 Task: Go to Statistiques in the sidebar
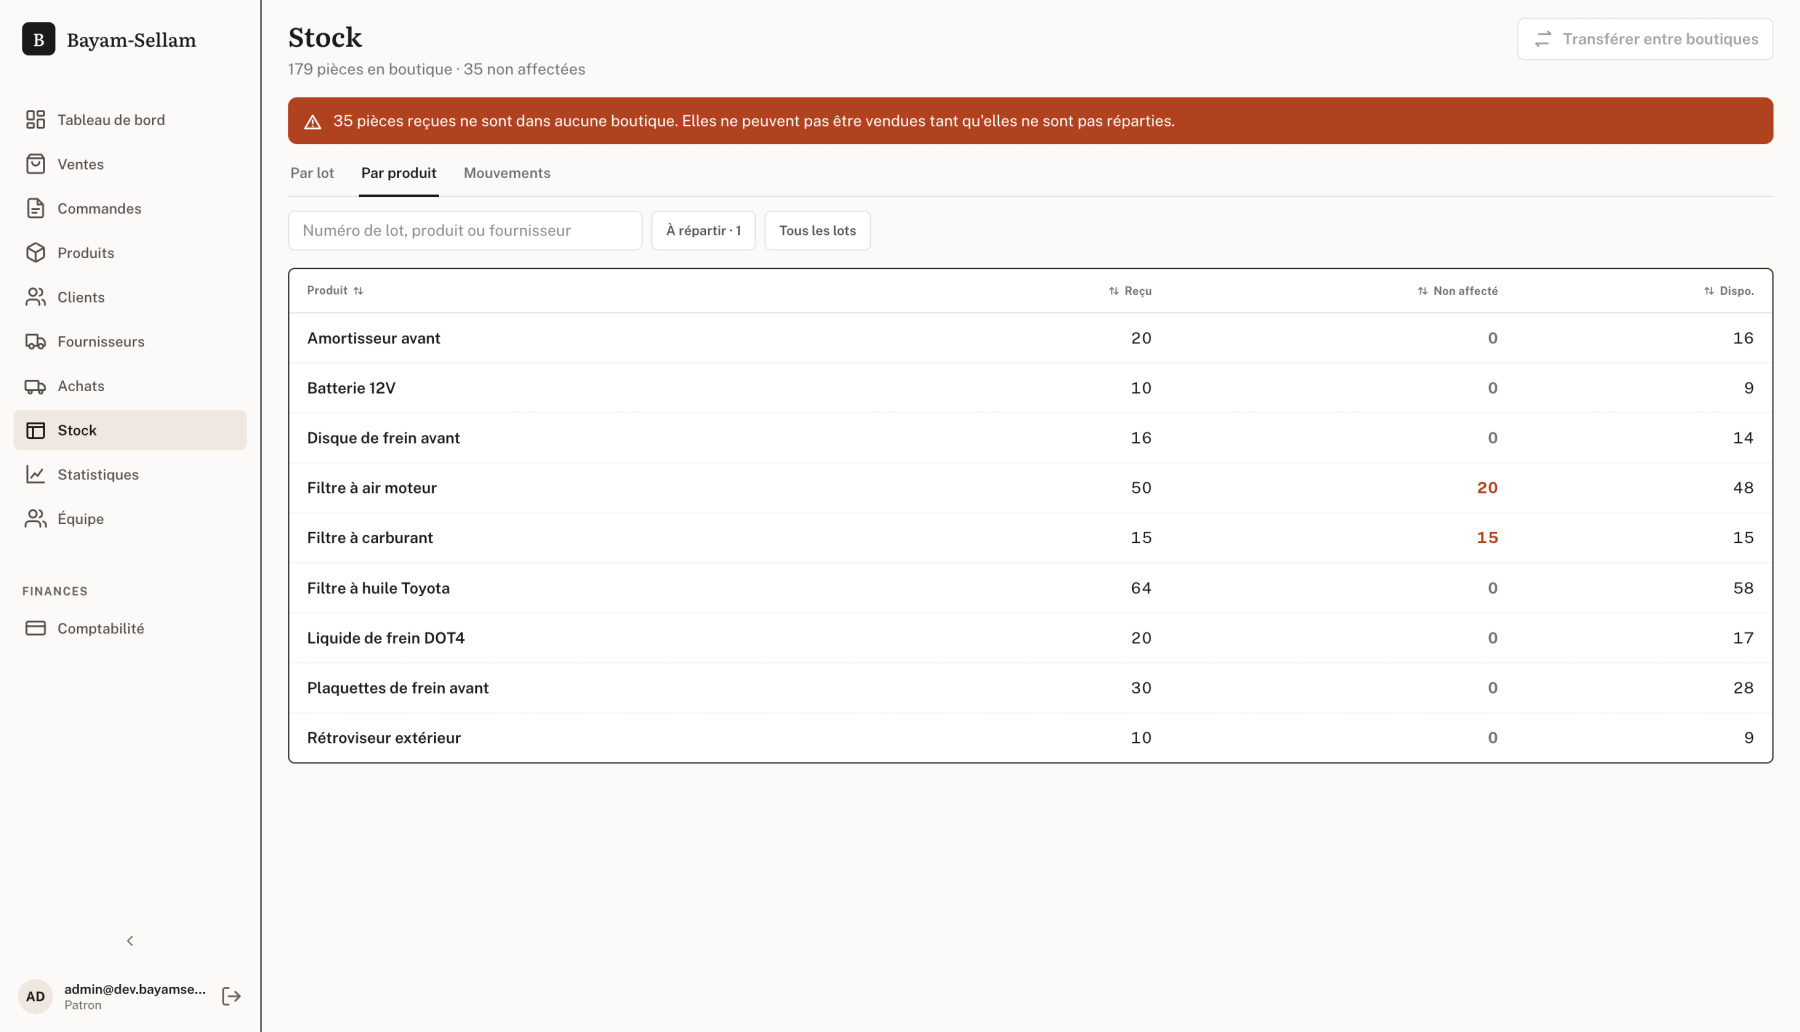tap(130, 474)
